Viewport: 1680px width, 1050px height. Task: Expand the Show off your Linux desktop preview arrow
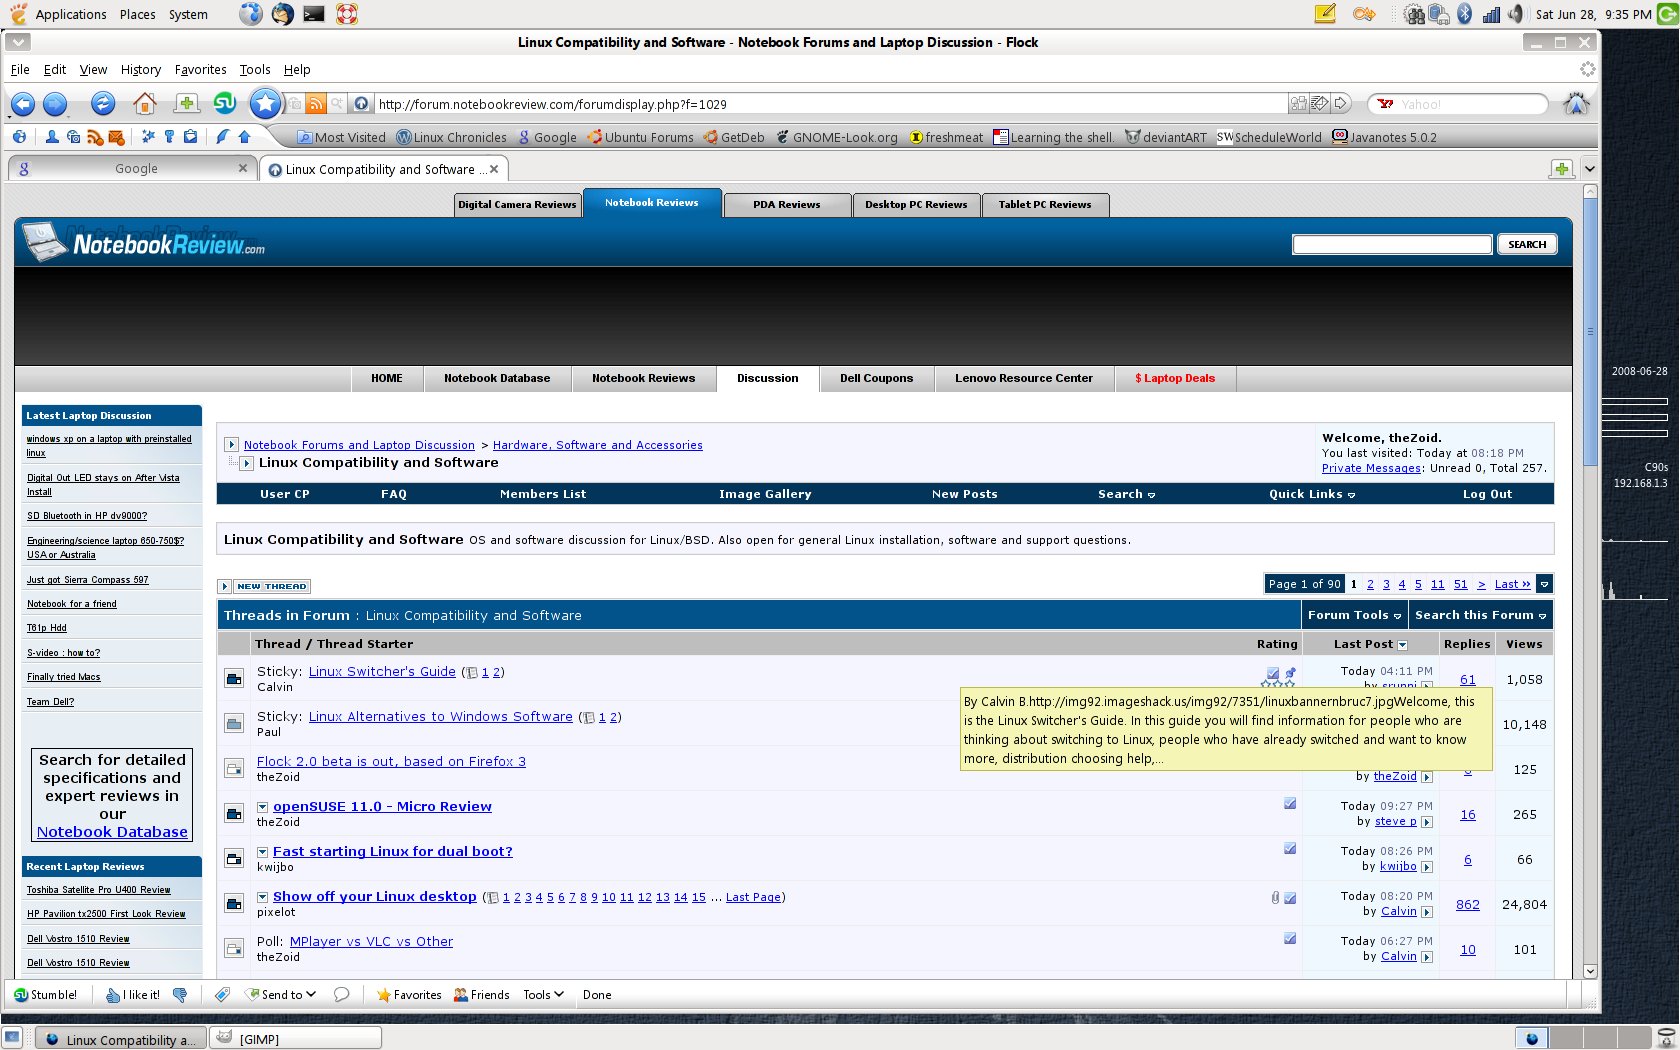262,897
